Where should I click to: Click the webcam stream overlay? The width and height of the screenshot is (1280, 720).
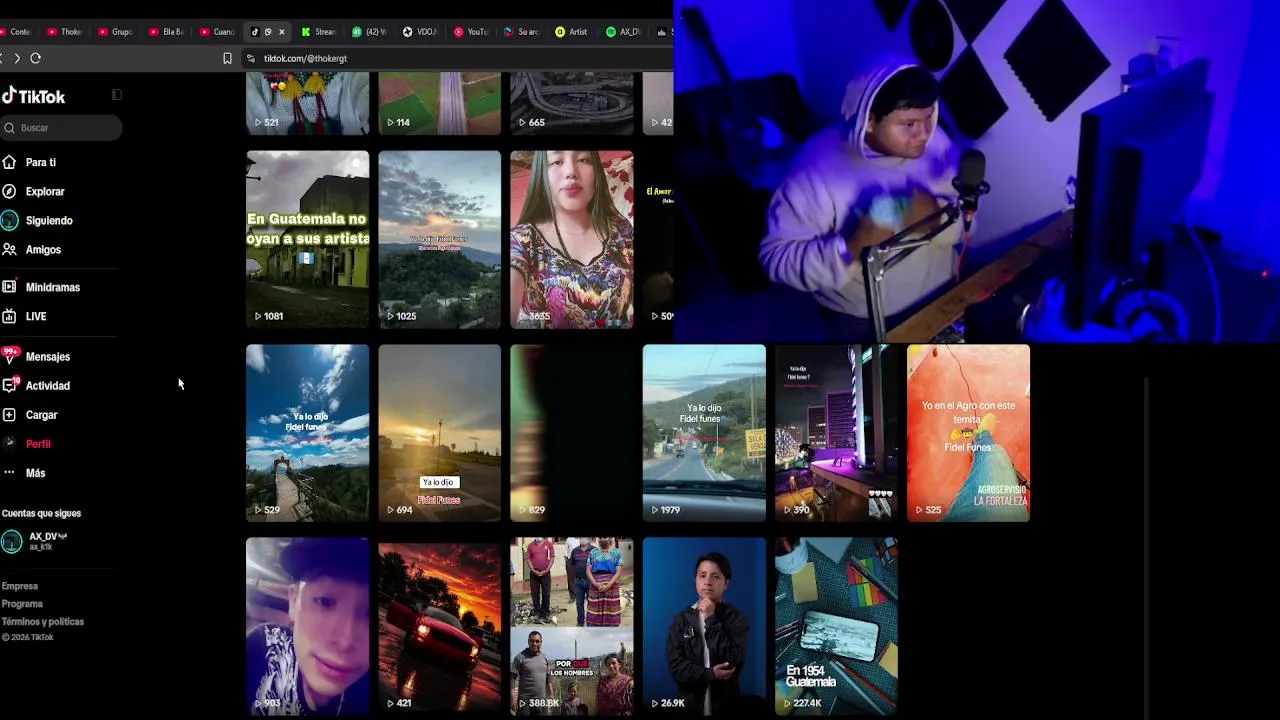tap(977, 171)
